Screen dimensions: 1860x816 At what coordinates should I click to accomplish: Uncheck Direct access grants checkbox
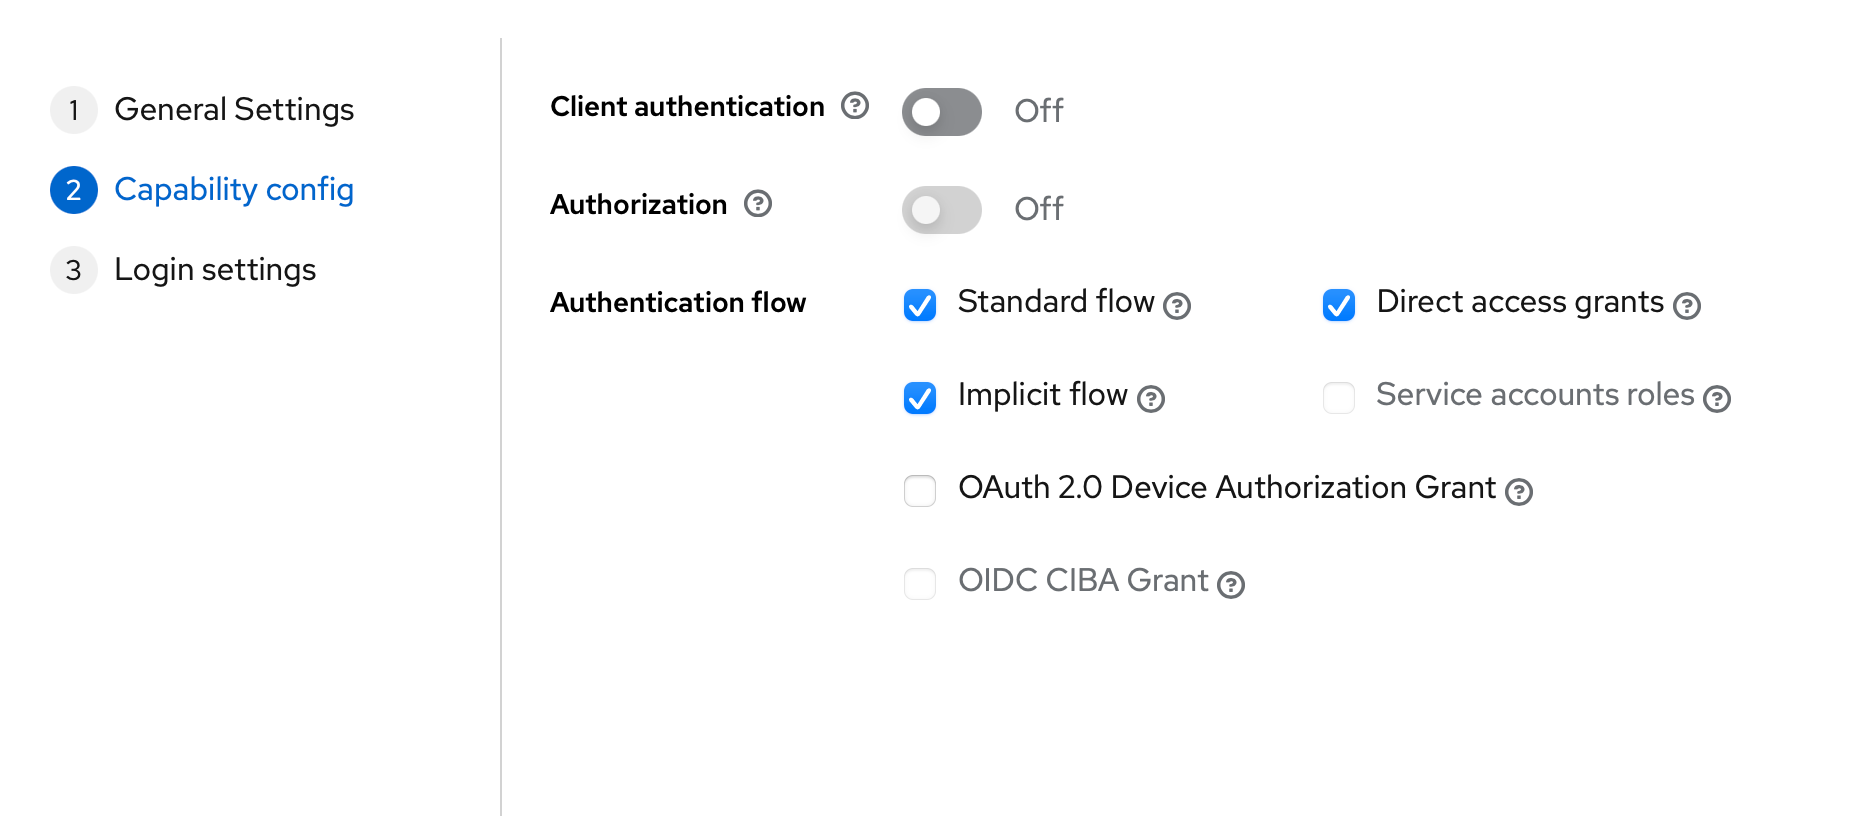pyautogui.click(x=1339, y=305)
